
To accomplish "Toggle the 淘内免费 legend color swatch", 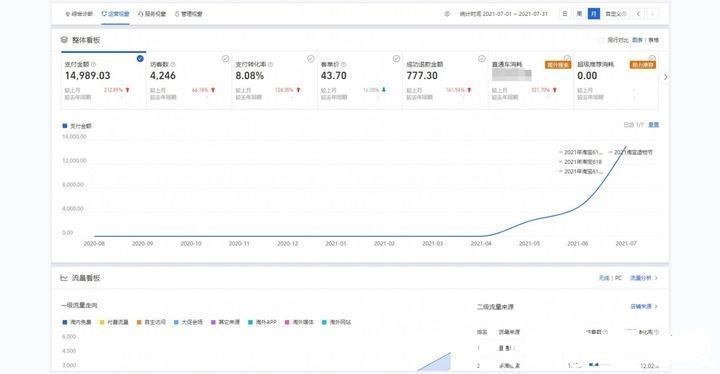I will (65, 323).
